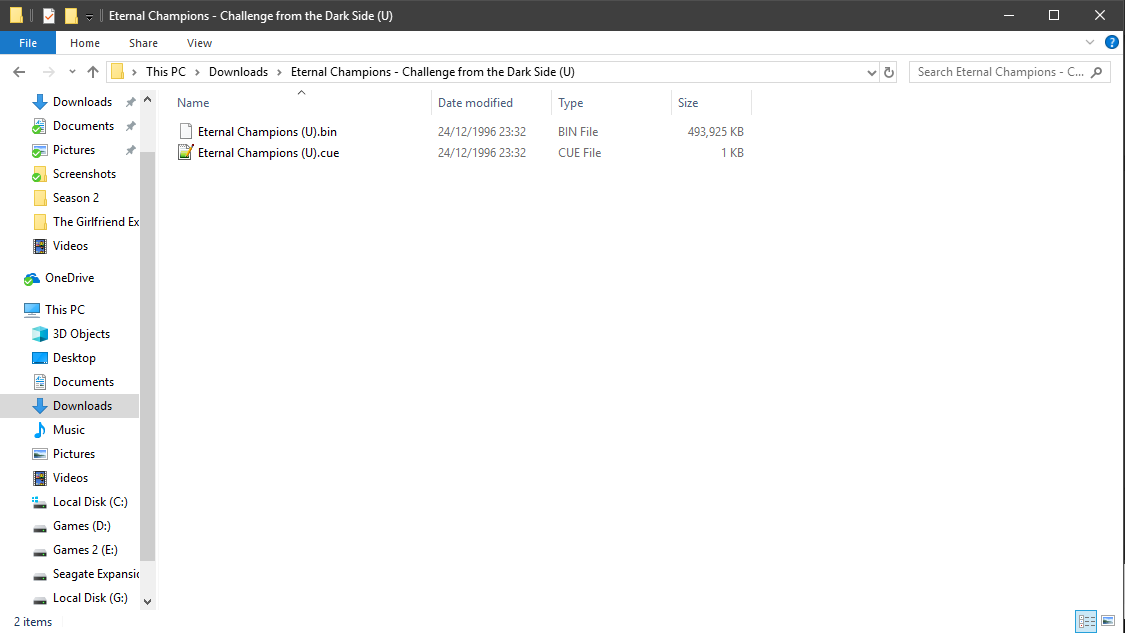Click navigation pane scroll down arrow
The height and width of the screenshot is (633, 1125).
click(148, 601)
